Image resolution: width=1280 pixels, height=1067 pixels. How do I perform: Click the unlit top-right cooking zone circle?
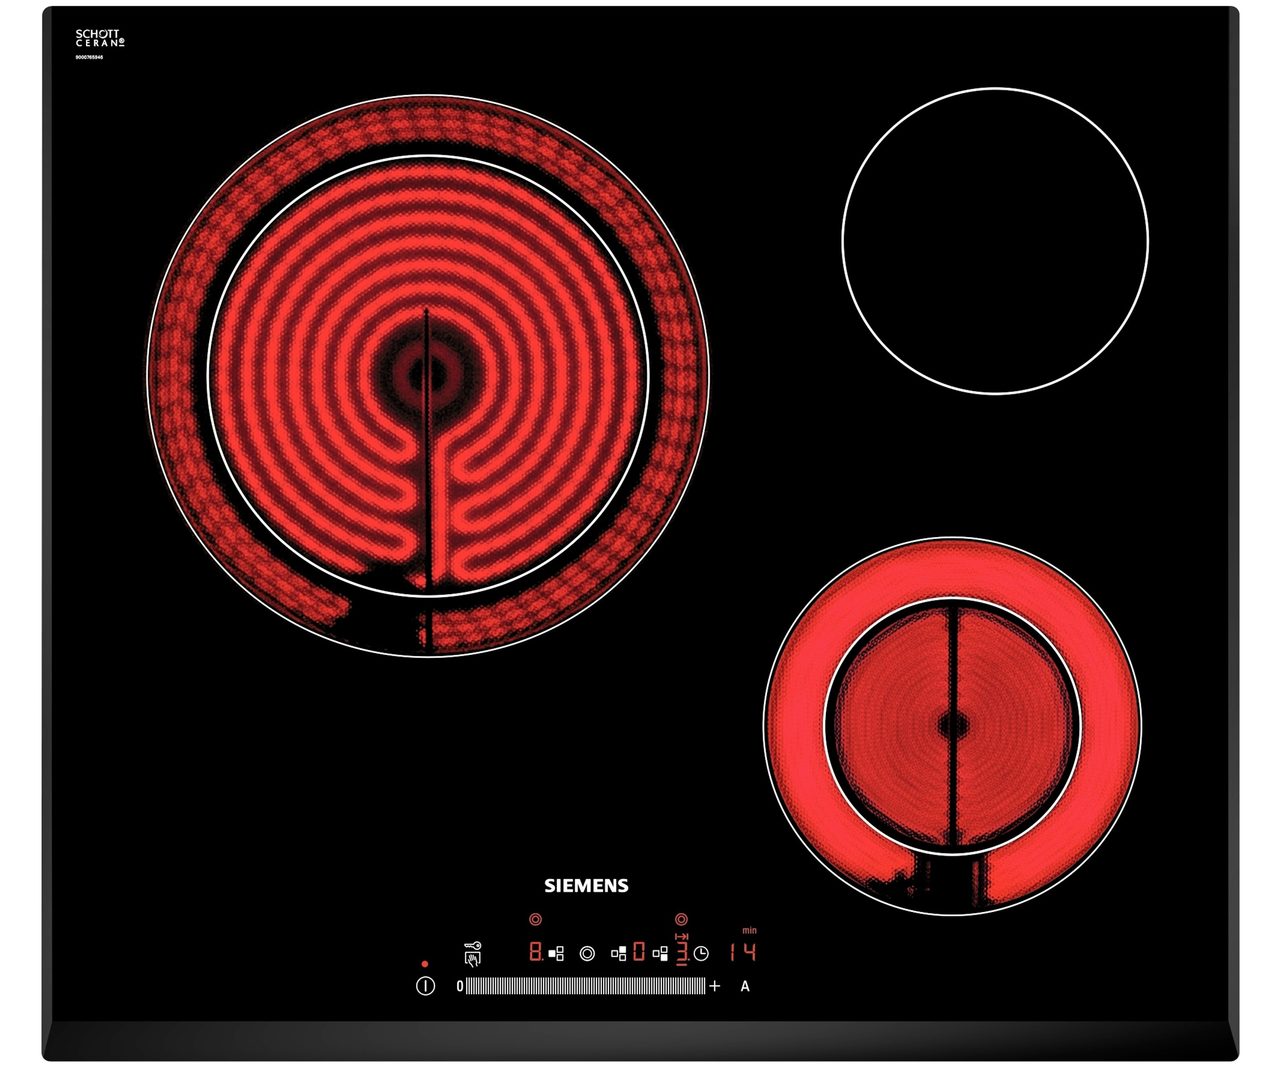coord(995,240)
